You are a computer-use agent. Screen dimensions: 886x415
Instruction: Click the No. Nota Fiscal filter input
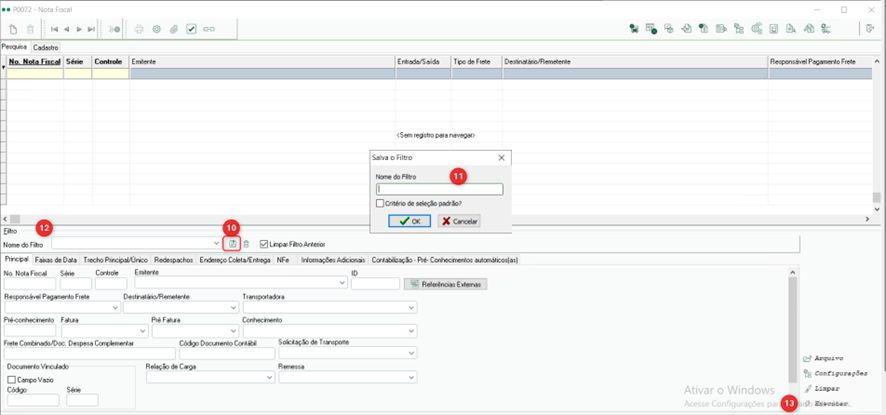pos(30,284)
